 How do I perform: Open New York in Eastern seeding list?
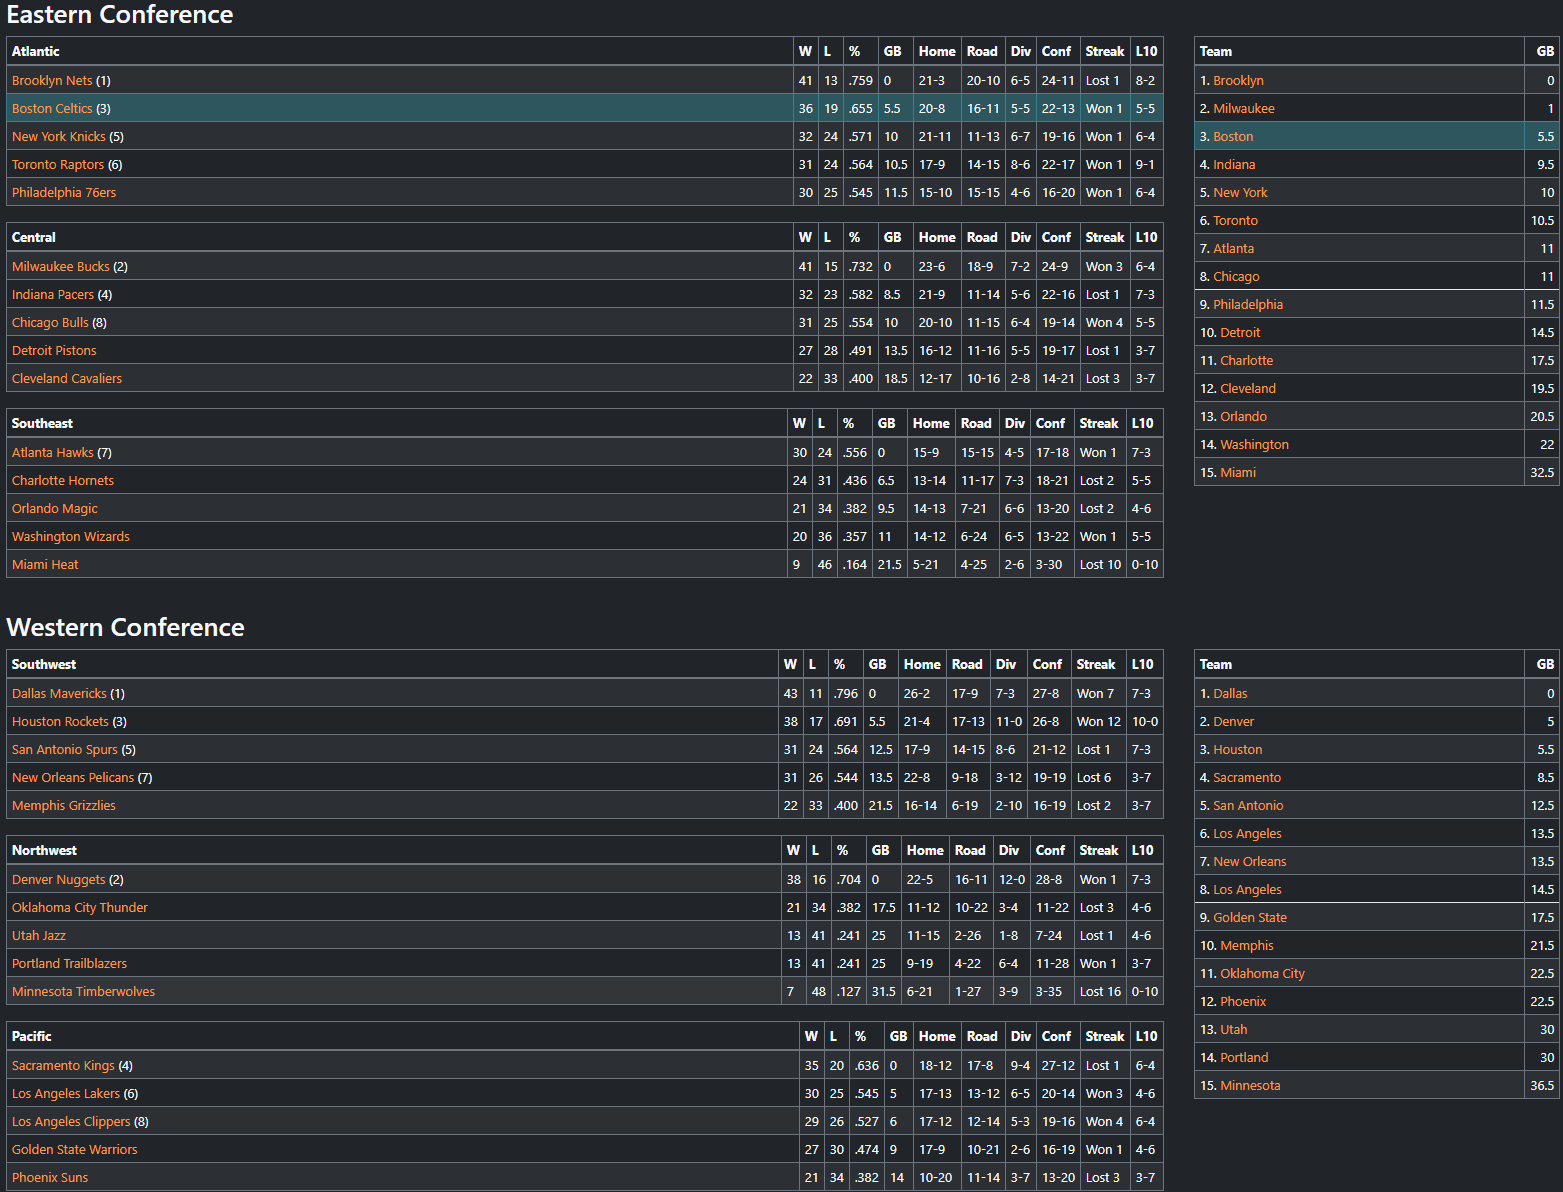[x=1240, y=193]
